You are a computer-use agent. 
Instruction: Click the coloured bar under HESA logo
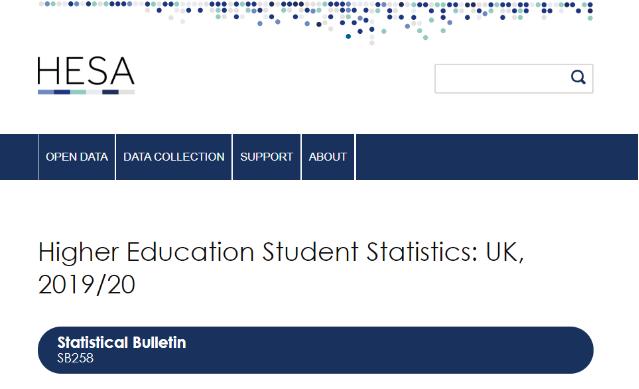(x=86, y=92)
